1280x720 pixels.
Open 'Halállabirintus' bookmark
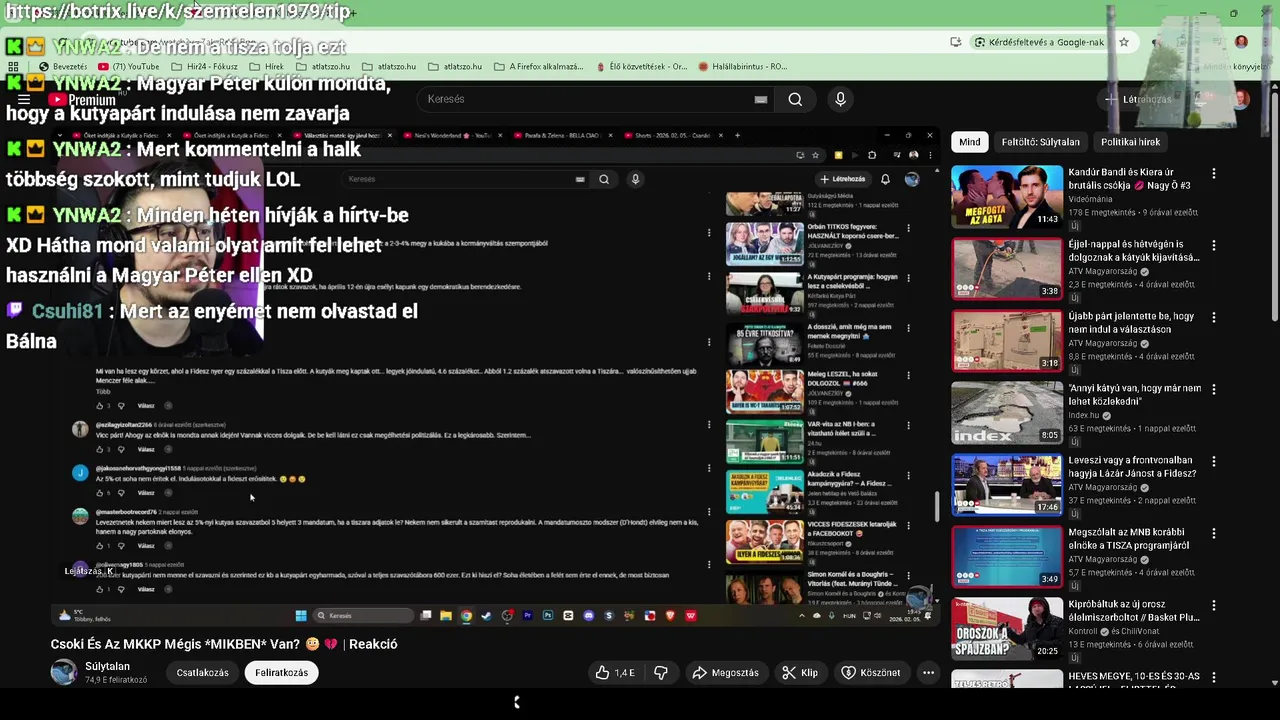pyautogui.click(x=742, y=67)
